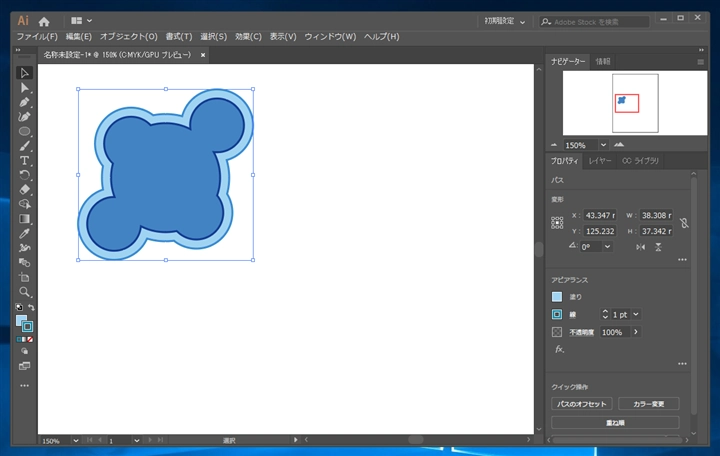Image resolution: width=720 pixels, height=456 pixels.
Task: Open the Navigator panel menu
Action: pyautogui.click(x=700, y=62)
